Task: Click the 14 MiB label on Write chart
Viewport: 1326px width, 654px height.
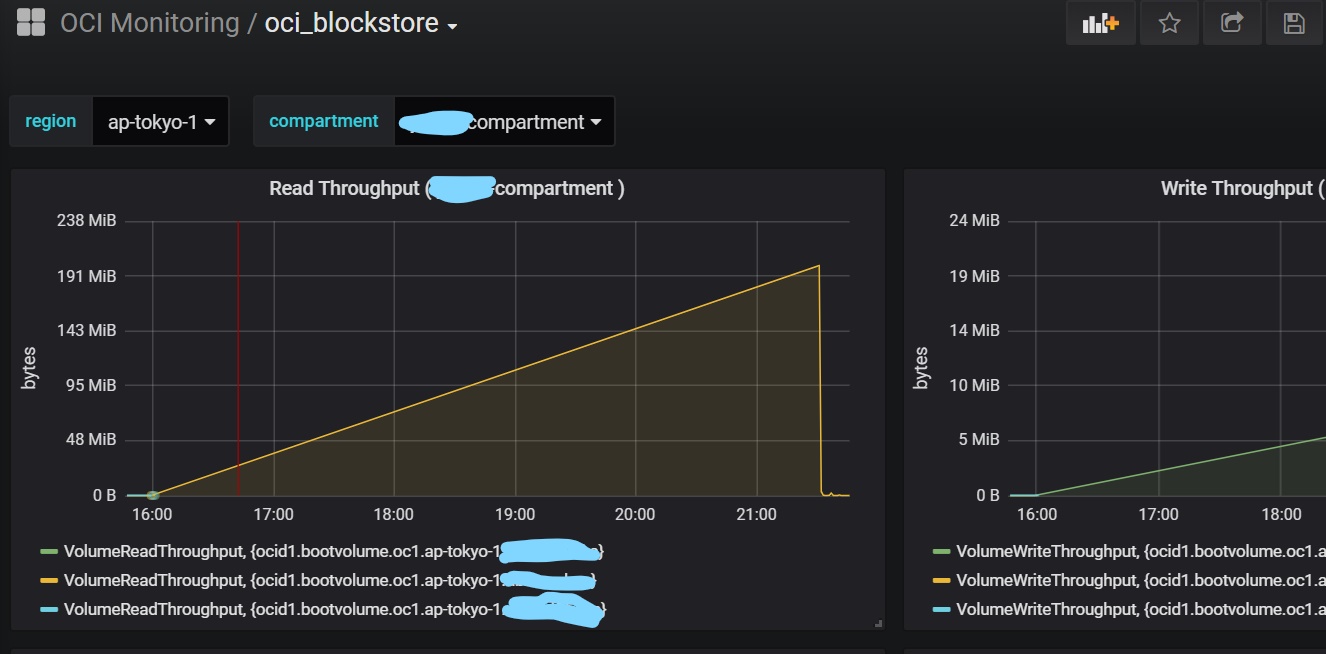Action: (x=975, y=330)
